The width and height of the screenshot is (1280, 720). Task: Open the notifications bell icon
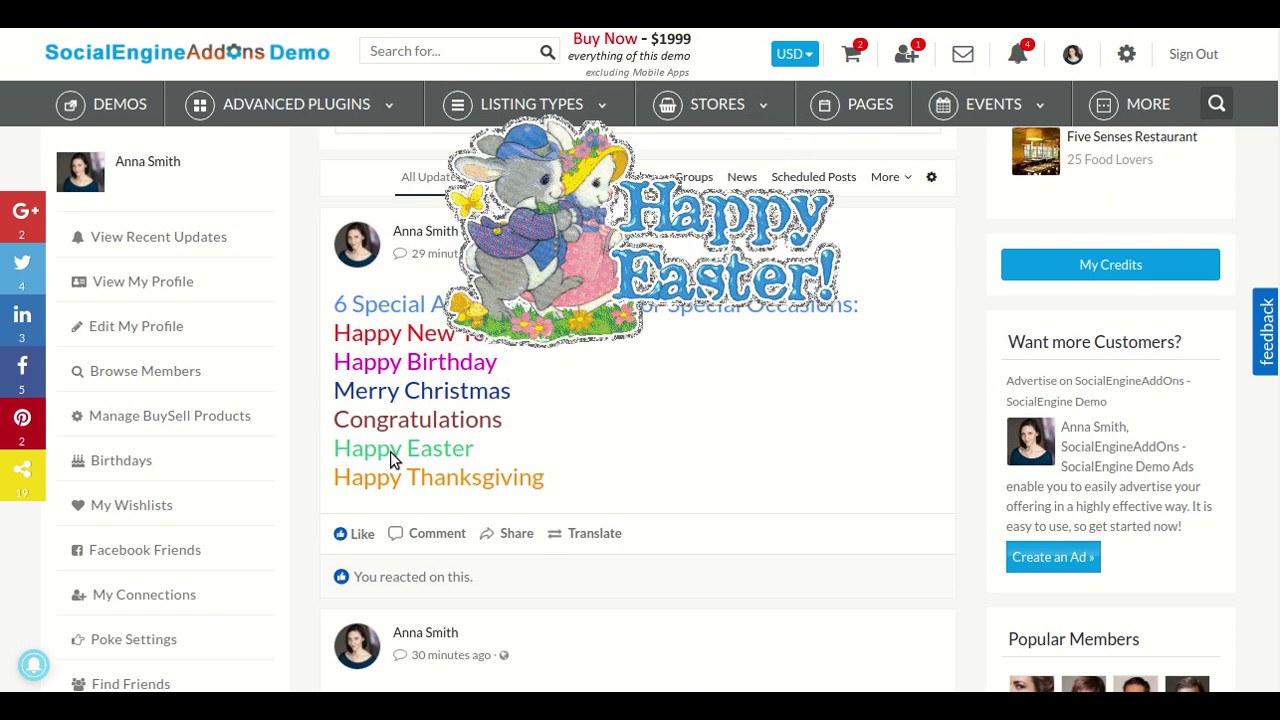[1018, 54]
